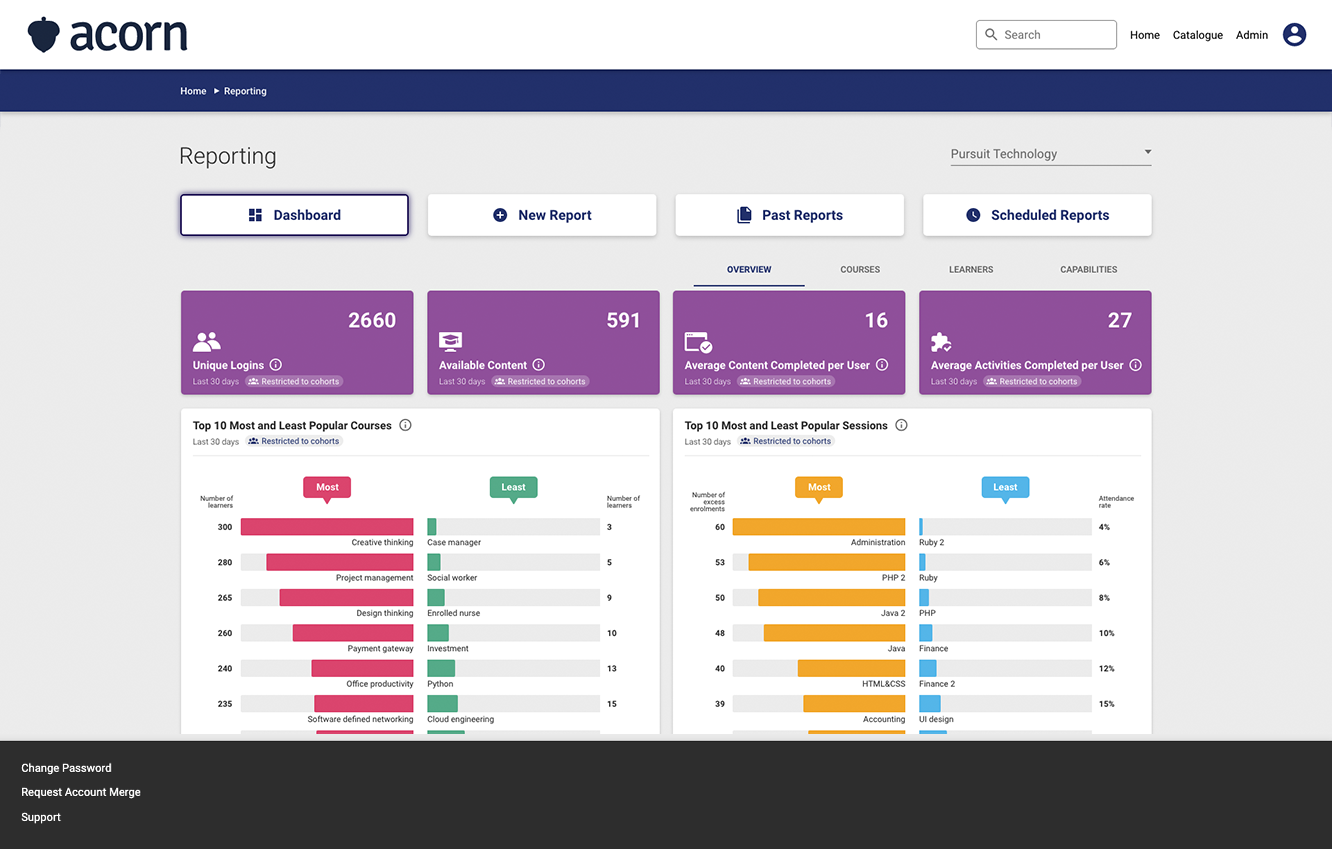1332x849 pixels.
Task: Click the 'Accounting' session label
Action: click(x=884, y=720)
